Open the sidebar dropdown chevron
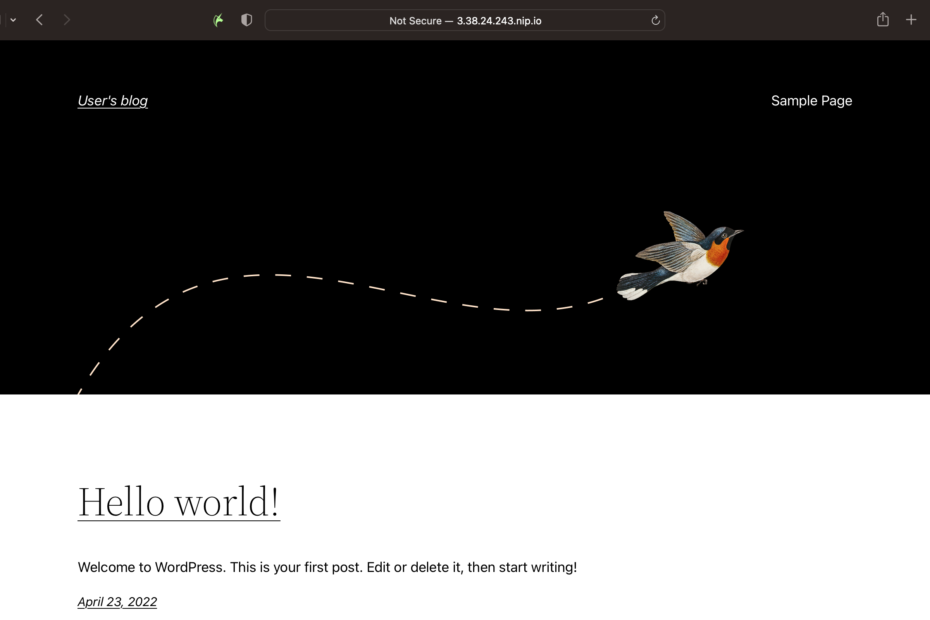Image resolution: width=930 pixels, height=620 pixels. 13,20
